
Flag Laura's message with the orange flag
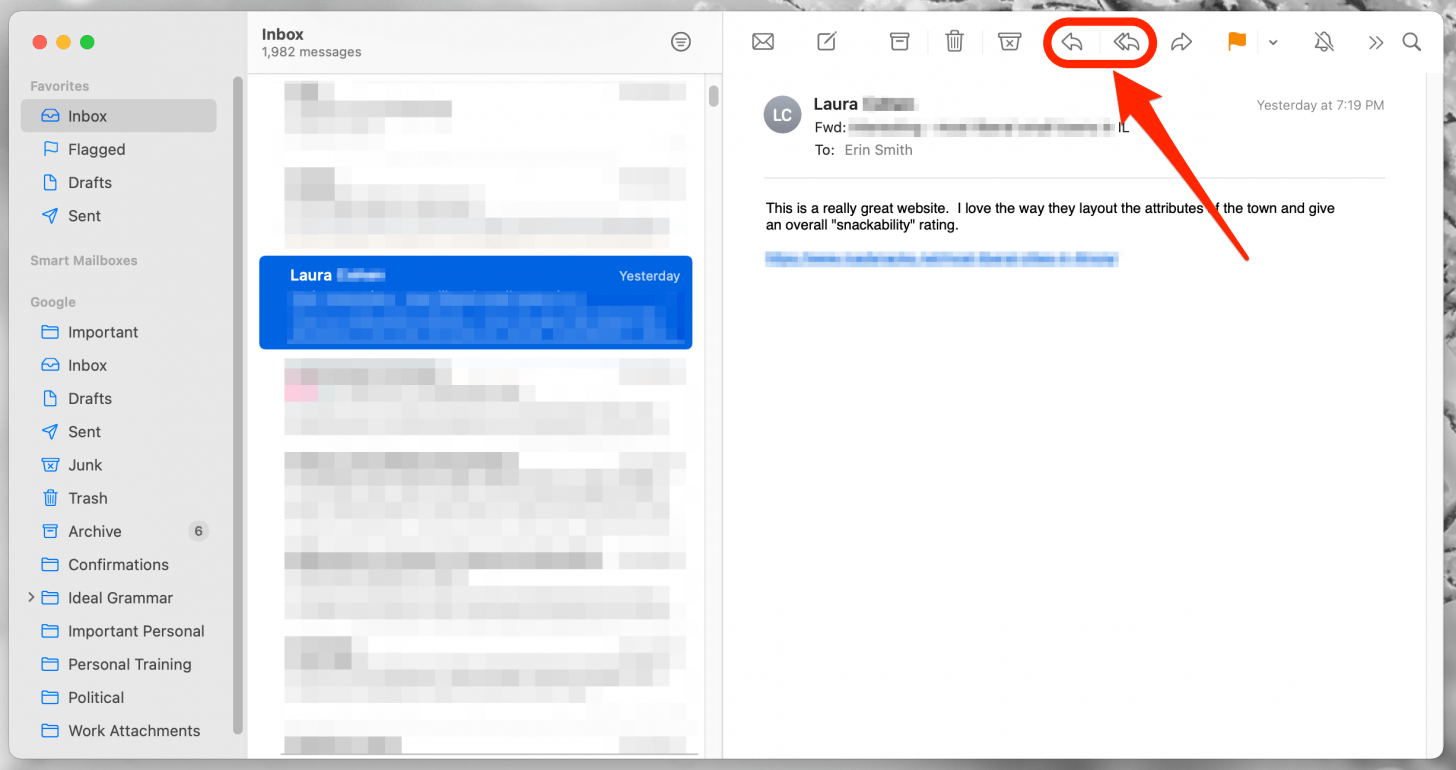1236,42
